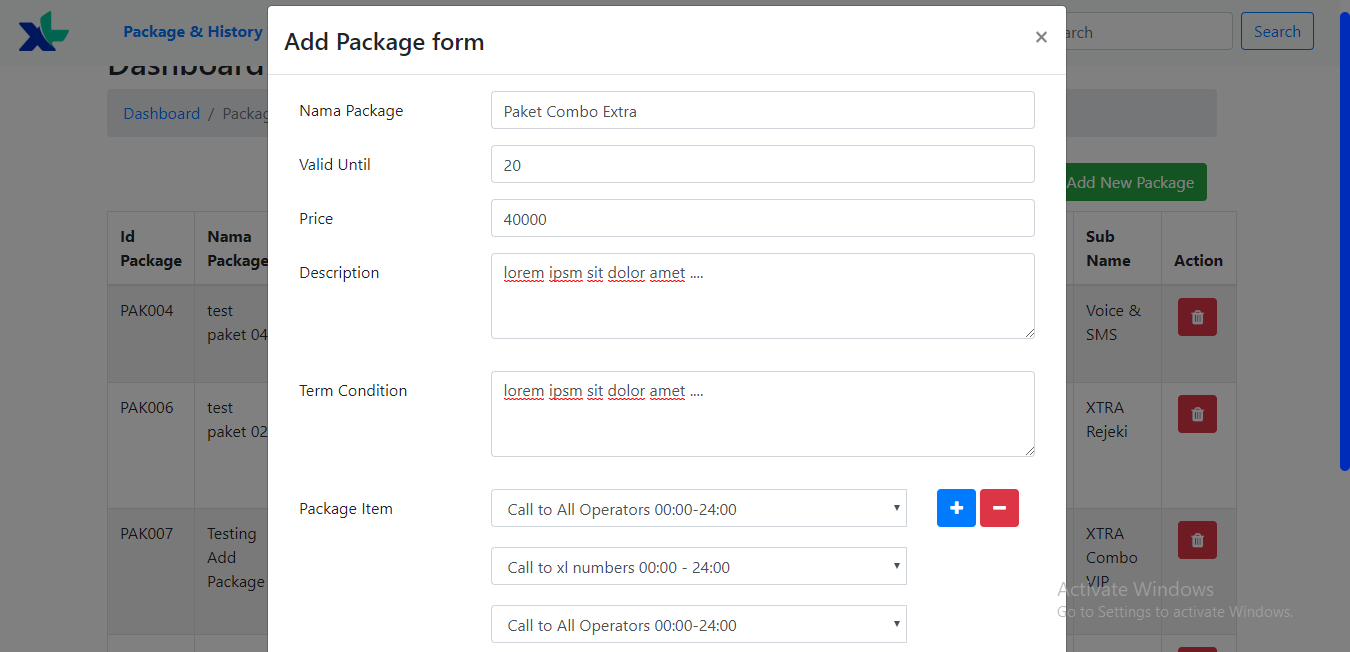Select the Valid Until field
Viewport: 1350px width, 652px height.
tap(762, 164)
